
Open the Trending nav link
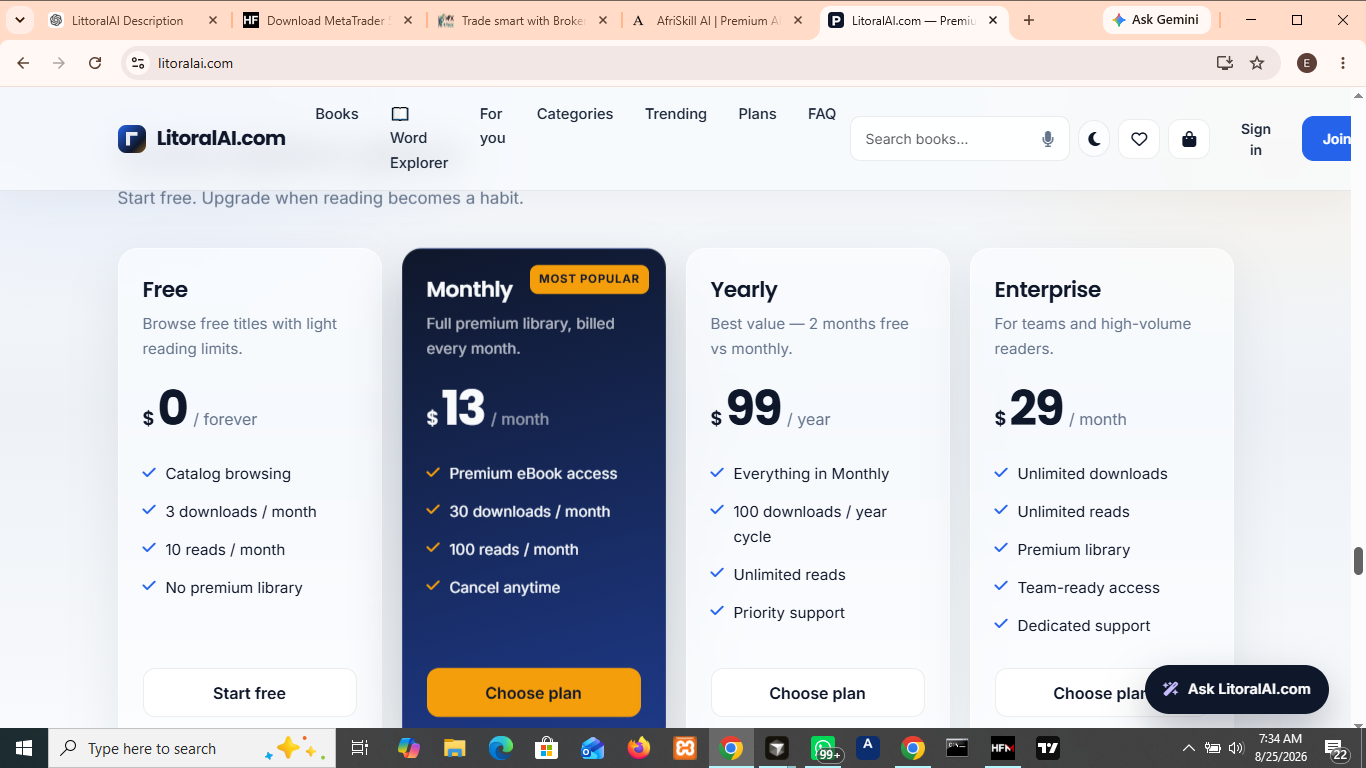(676, 114)
